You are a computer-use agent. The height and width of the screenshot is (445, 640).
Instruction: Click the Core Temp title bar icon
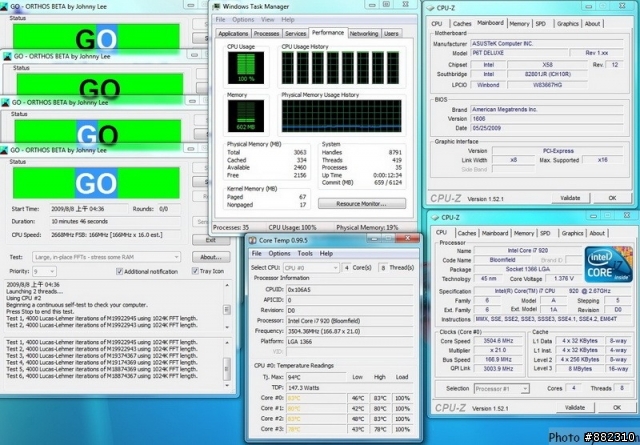[x=253, y=240]
